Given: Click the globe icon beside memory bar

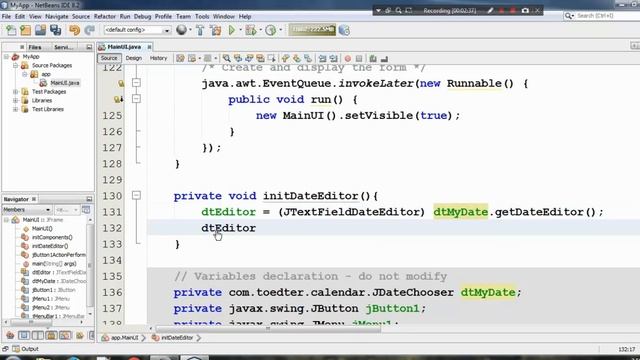Looking at the screenshot, I should (344, 30).
